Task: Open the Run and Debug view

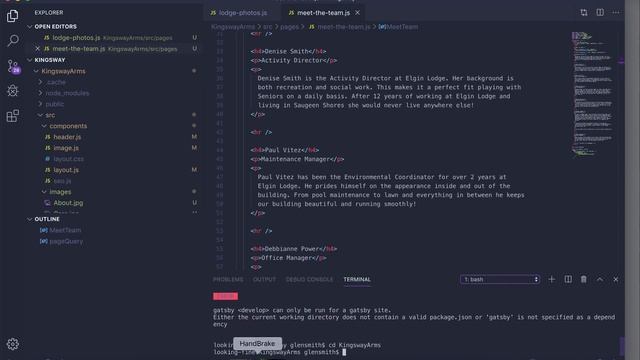Action: pos(13,91)
